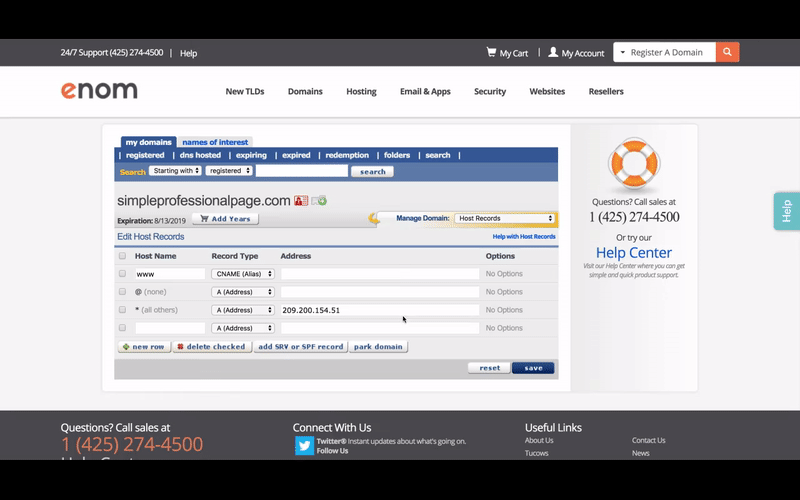
Task: Expand the CNAME (Alias) record type dropdown
Action: click(x=242, y=273)
